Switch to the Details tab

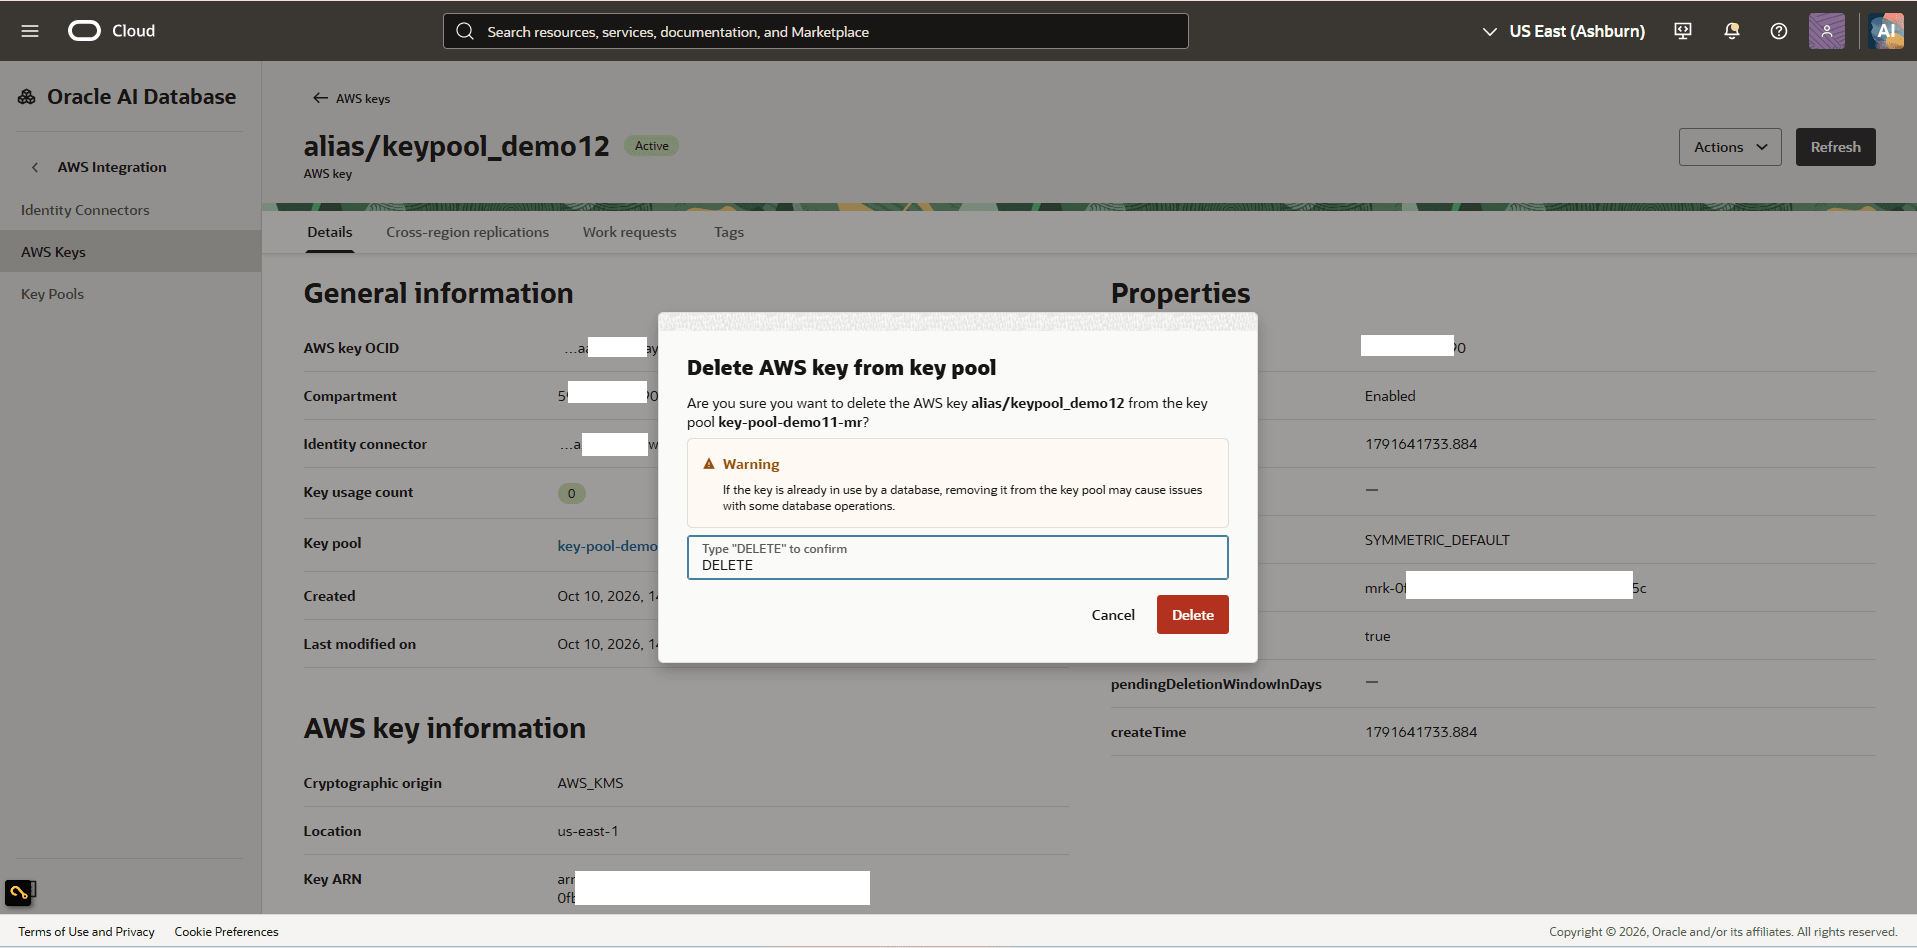click(330, 232)
